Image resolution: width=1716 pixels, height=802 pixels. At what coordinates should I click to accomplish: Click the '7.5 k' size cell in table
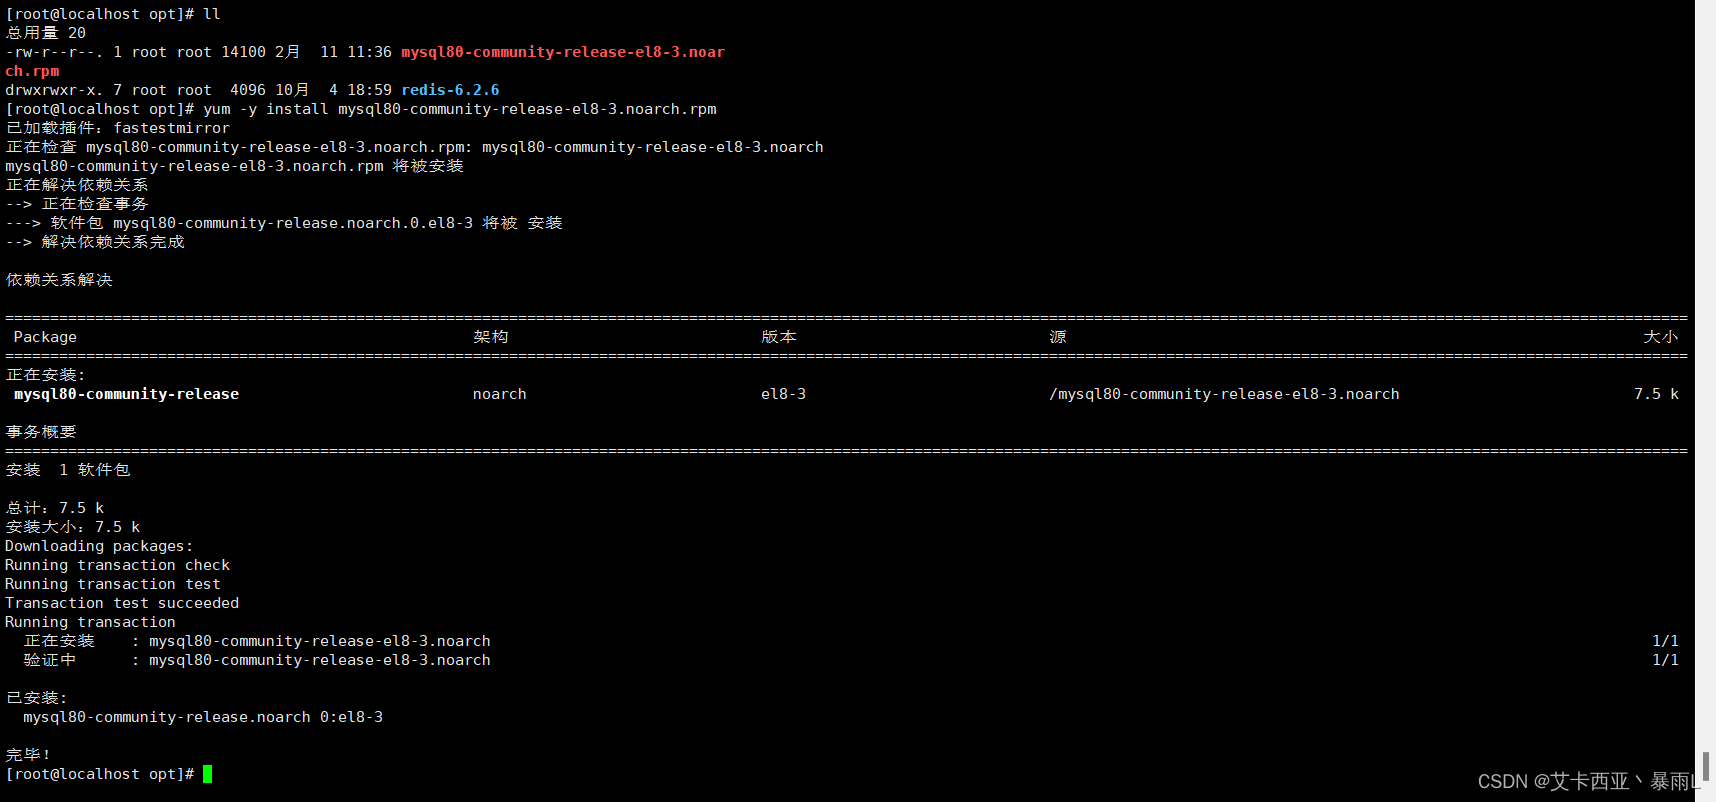1656,394
